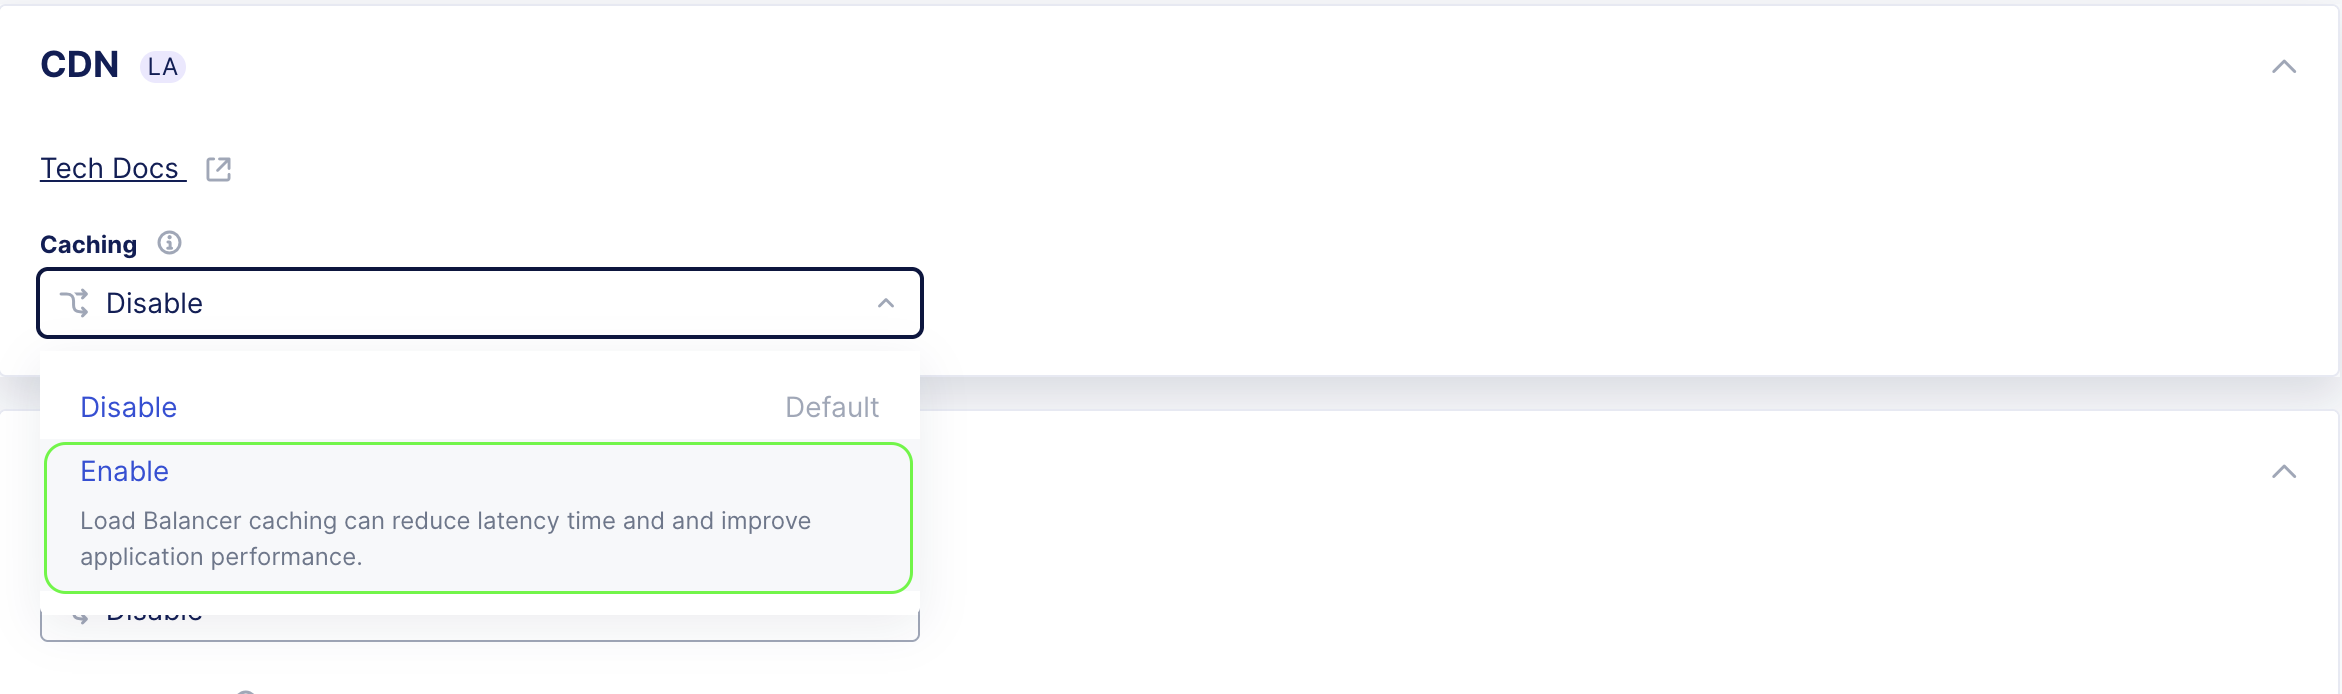The image size is (2342, 694).
Task: Open the Tech Docs link
Action: (110, 167)
